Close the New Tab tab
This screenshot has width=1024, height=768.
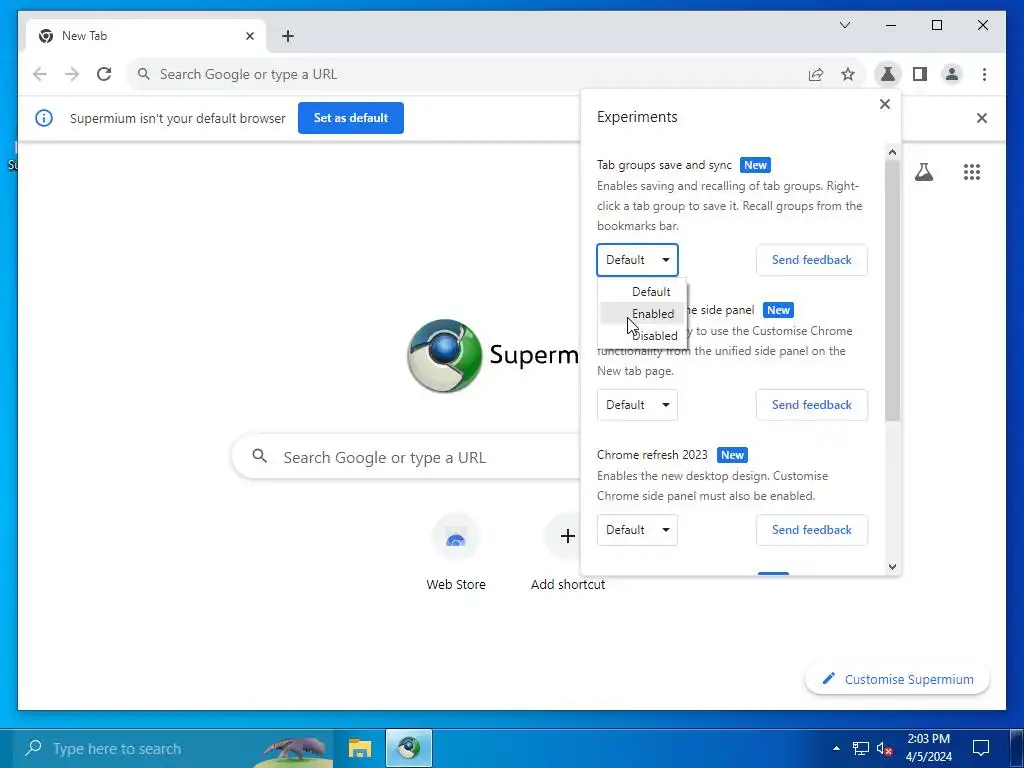(x=249, y=36)
